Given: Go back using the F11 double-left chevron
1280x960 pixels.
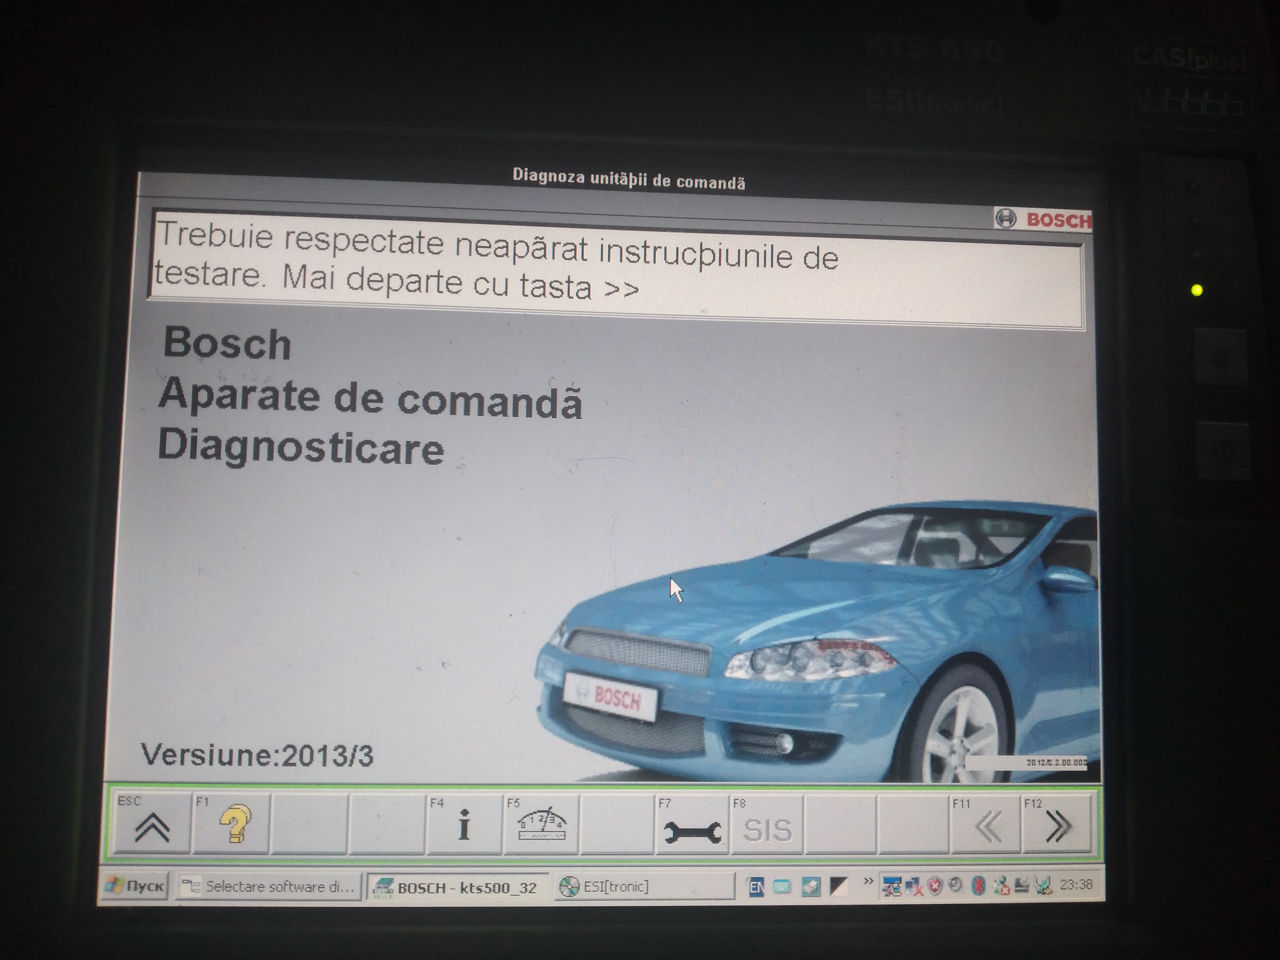Looking at the screenshot, I should pos(986,826).
